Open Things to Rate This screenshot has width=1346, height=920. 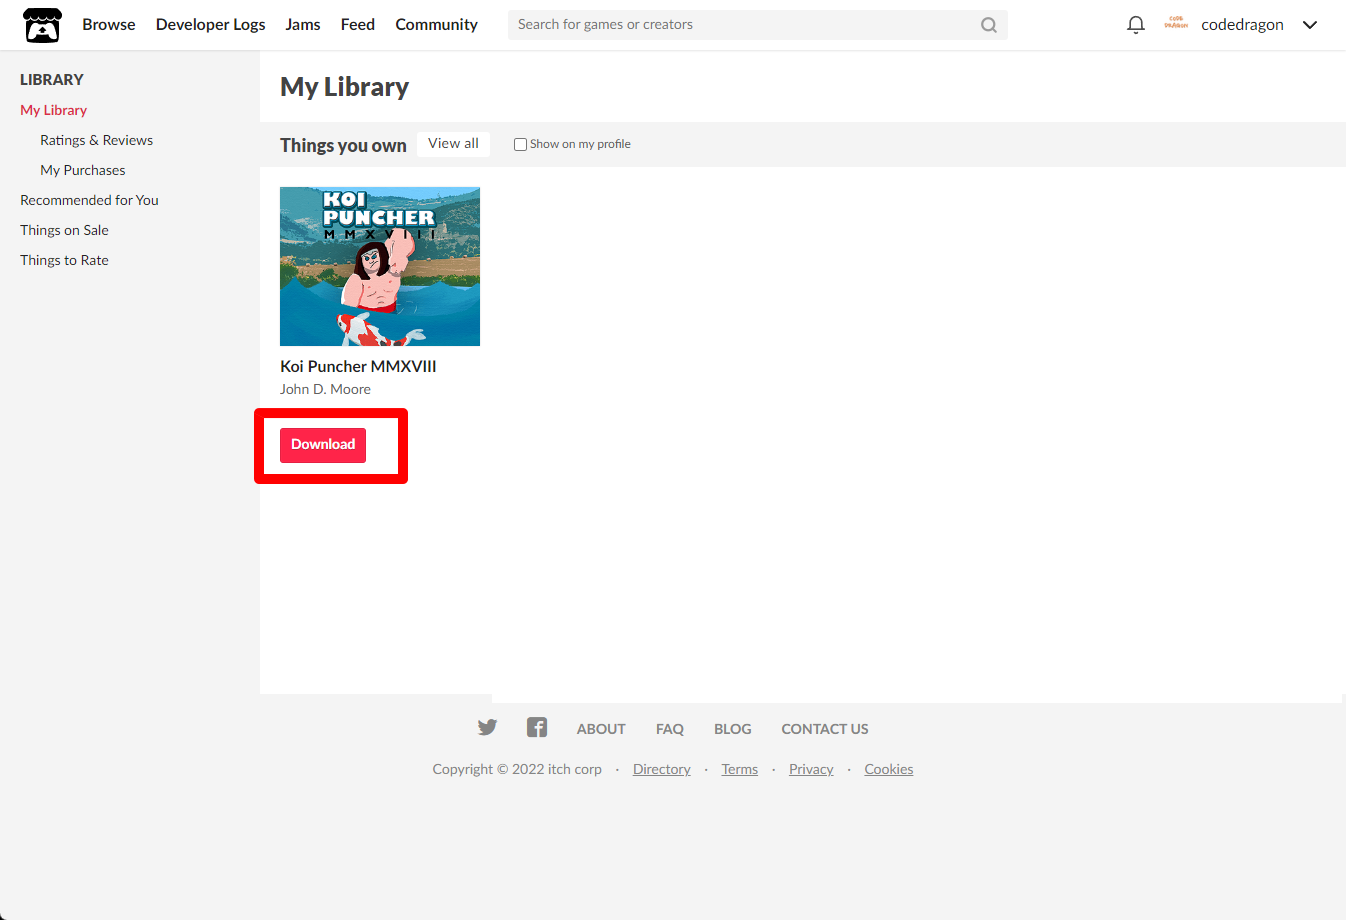pyautogui.click(x=65, y=260)
